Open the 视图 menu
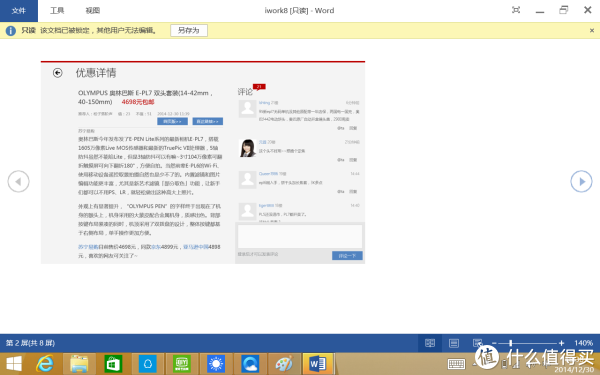The image size is (600, 375). tap(93, 11)
